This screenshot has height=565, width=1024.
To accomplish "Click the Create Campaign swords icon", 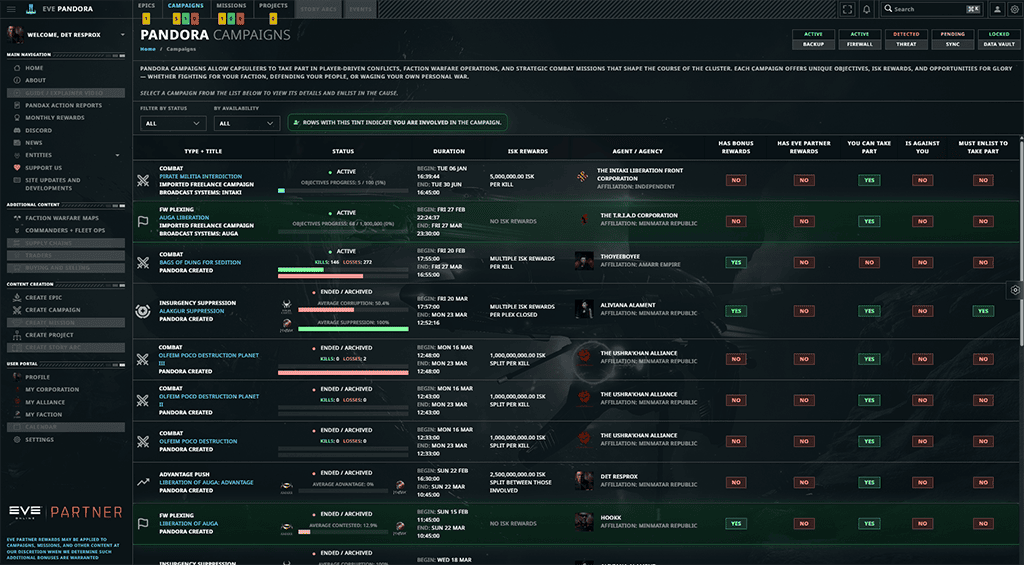I will coord(17,310).
